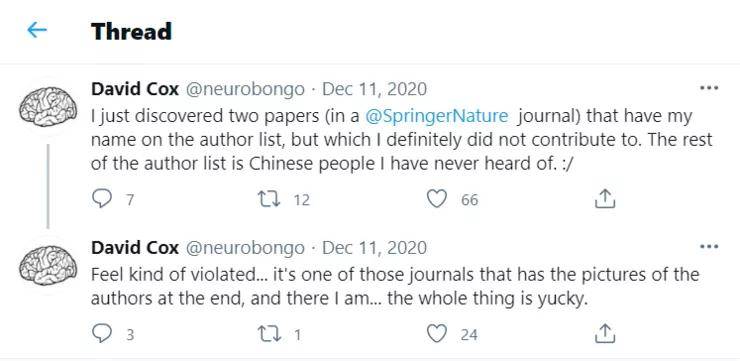
Task: Retweet the first tweet with 12 retweets
Action: [x=269, y=199]
